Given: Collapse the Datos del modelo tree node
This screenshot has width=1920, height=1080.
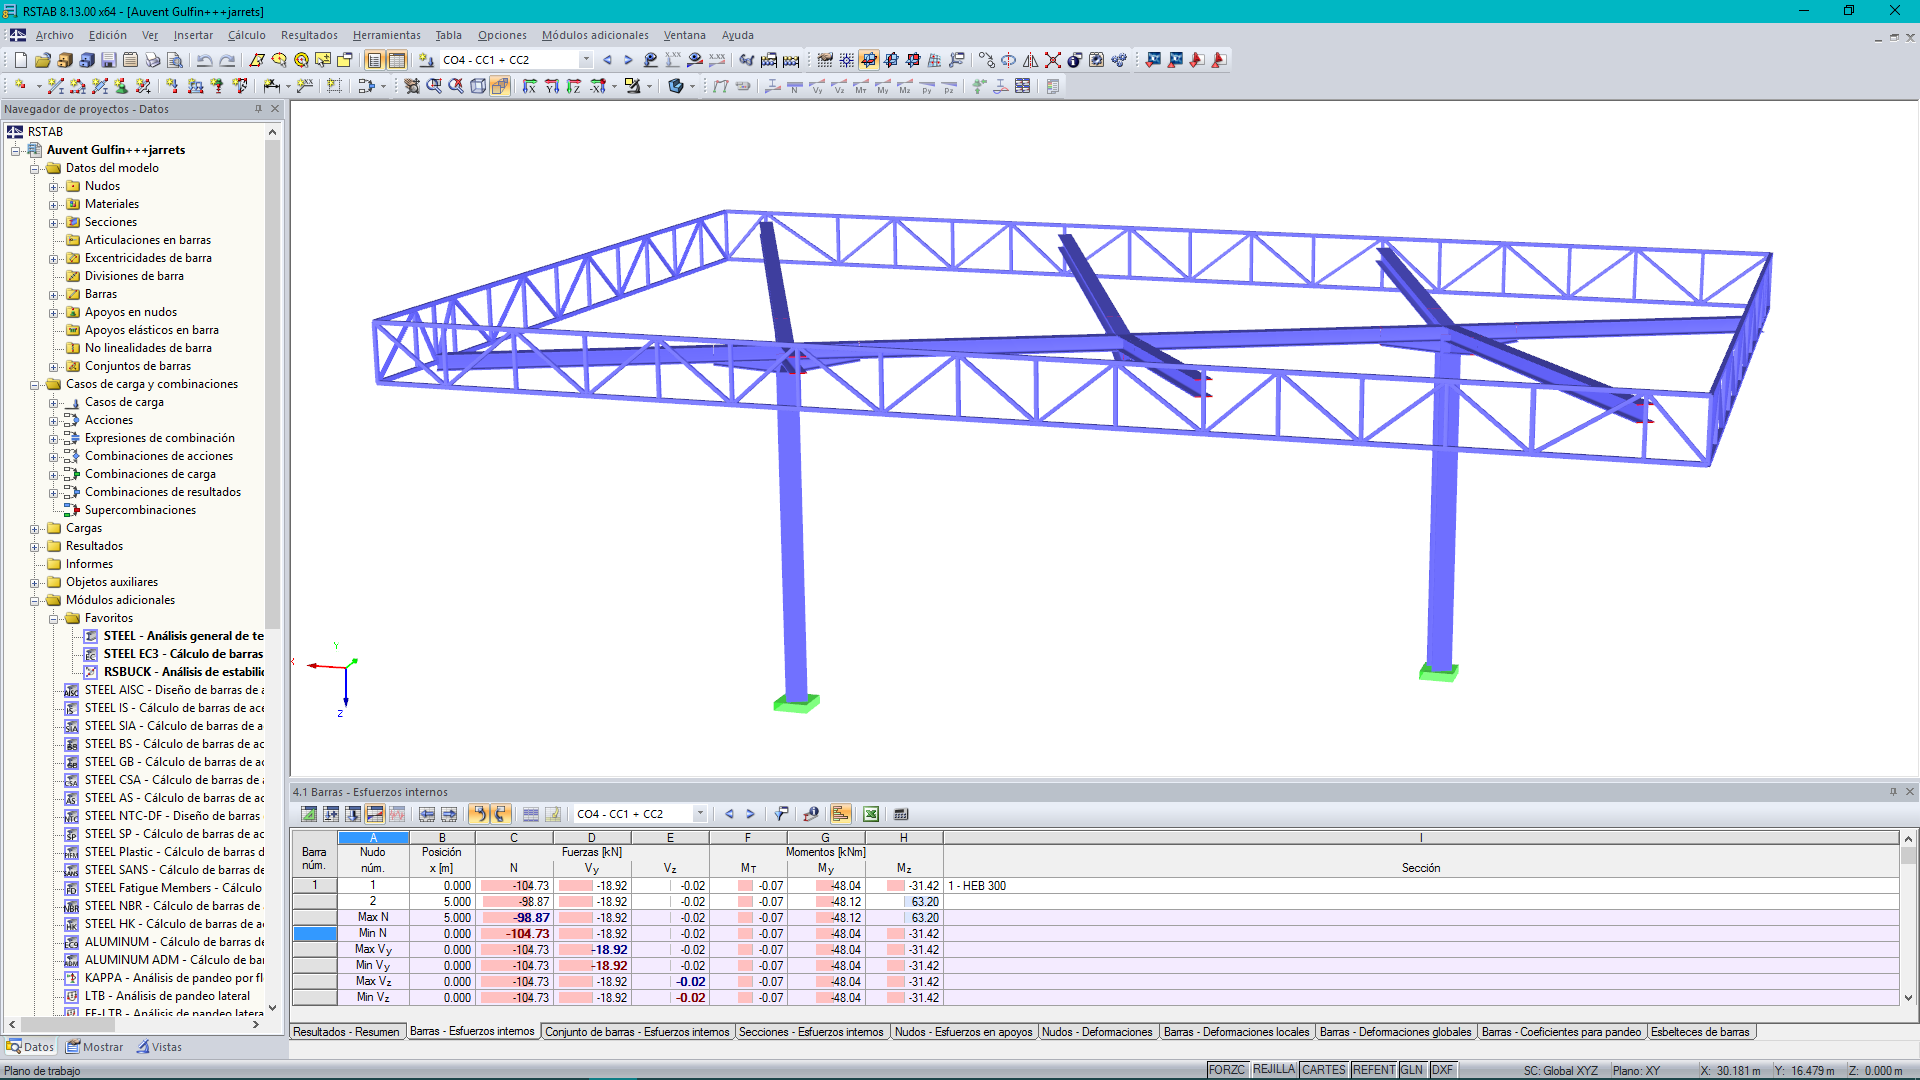Looking at the screenshot, I should 35,168.
